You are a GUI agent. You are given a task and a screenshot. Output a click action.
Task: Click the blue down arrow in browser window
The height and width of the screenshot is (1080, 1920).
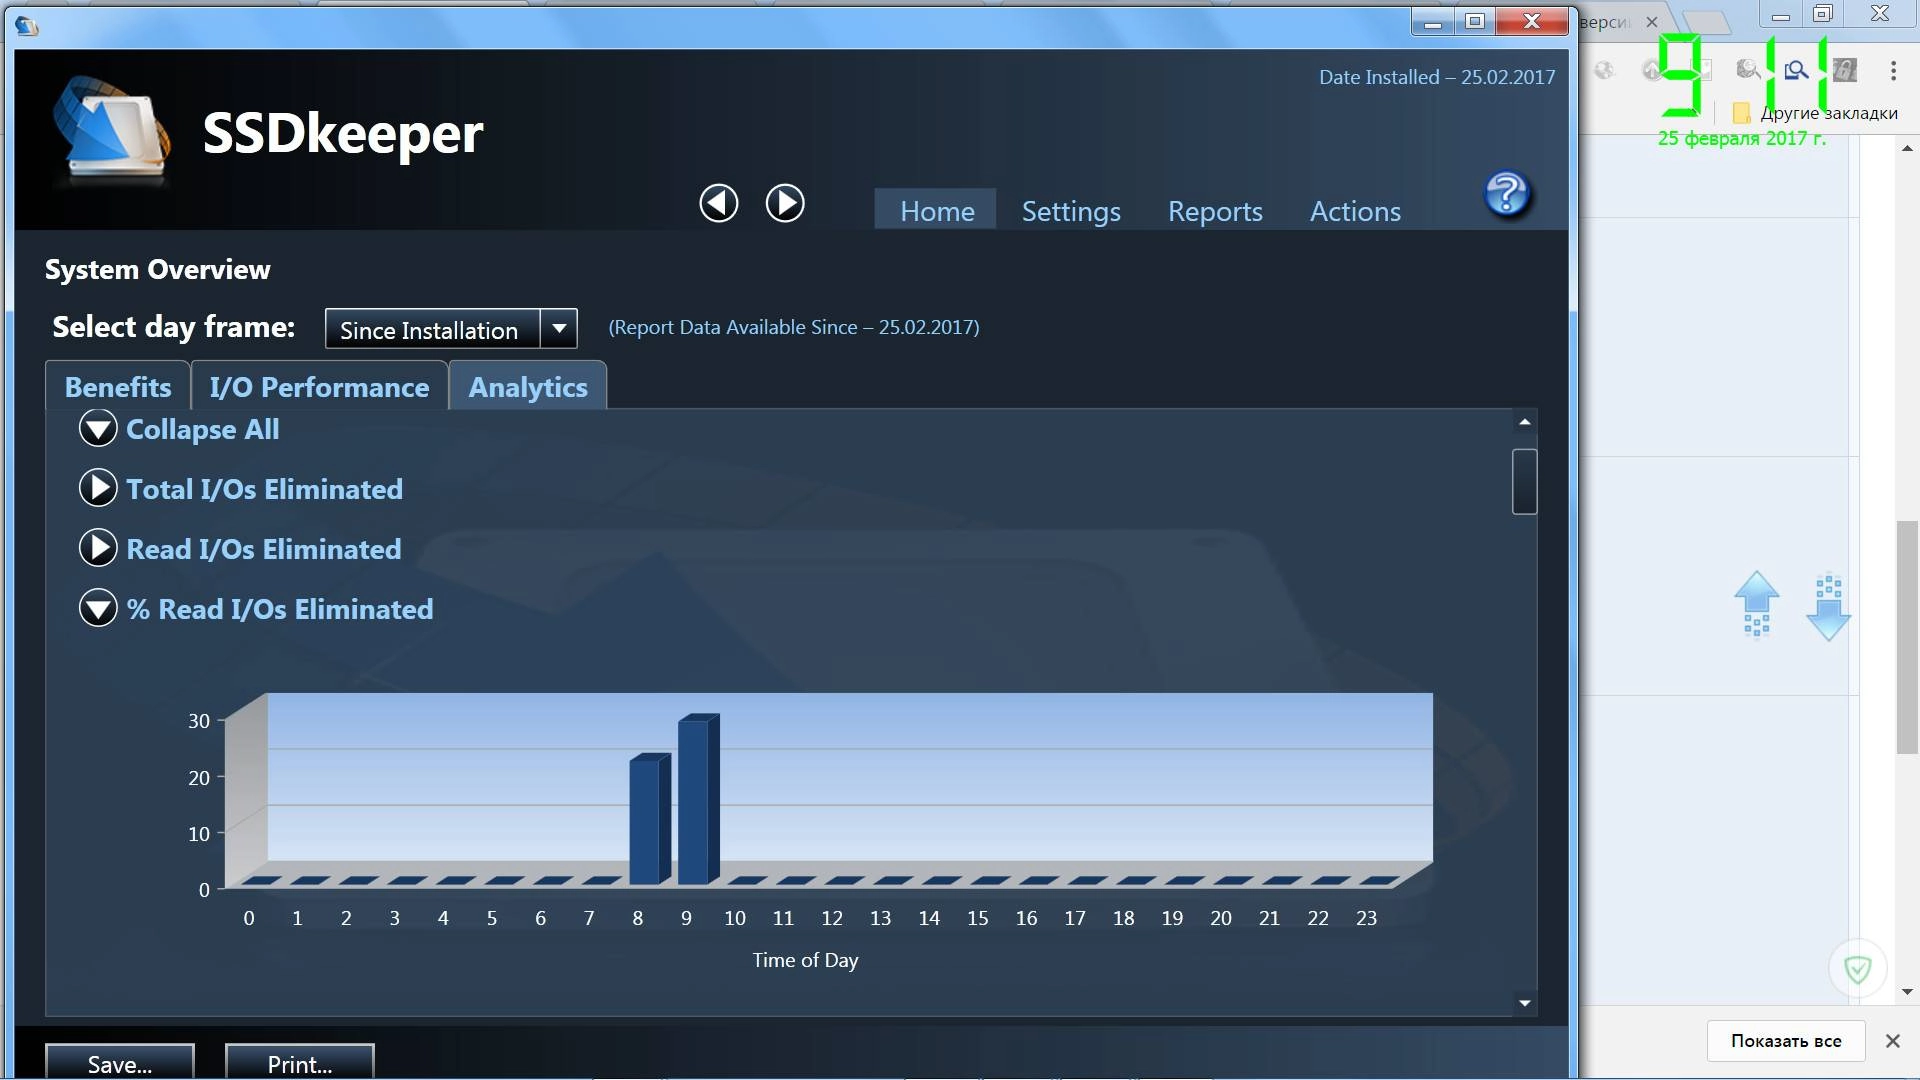click(1829, 607)
